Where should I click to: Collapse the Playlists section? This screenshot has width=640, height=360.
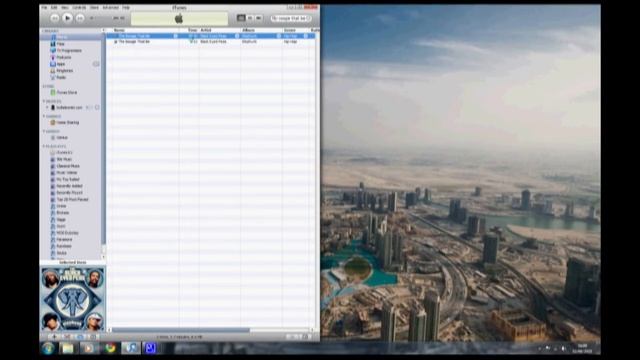44,146
